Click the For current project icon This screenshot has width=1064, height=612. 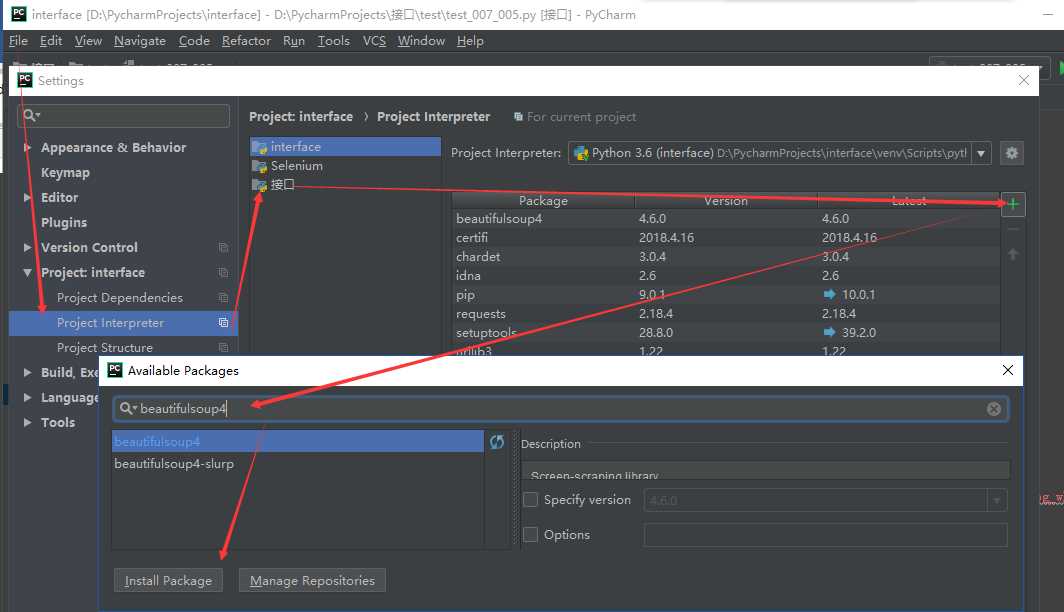pyautogui.click(x=518, y=117)
